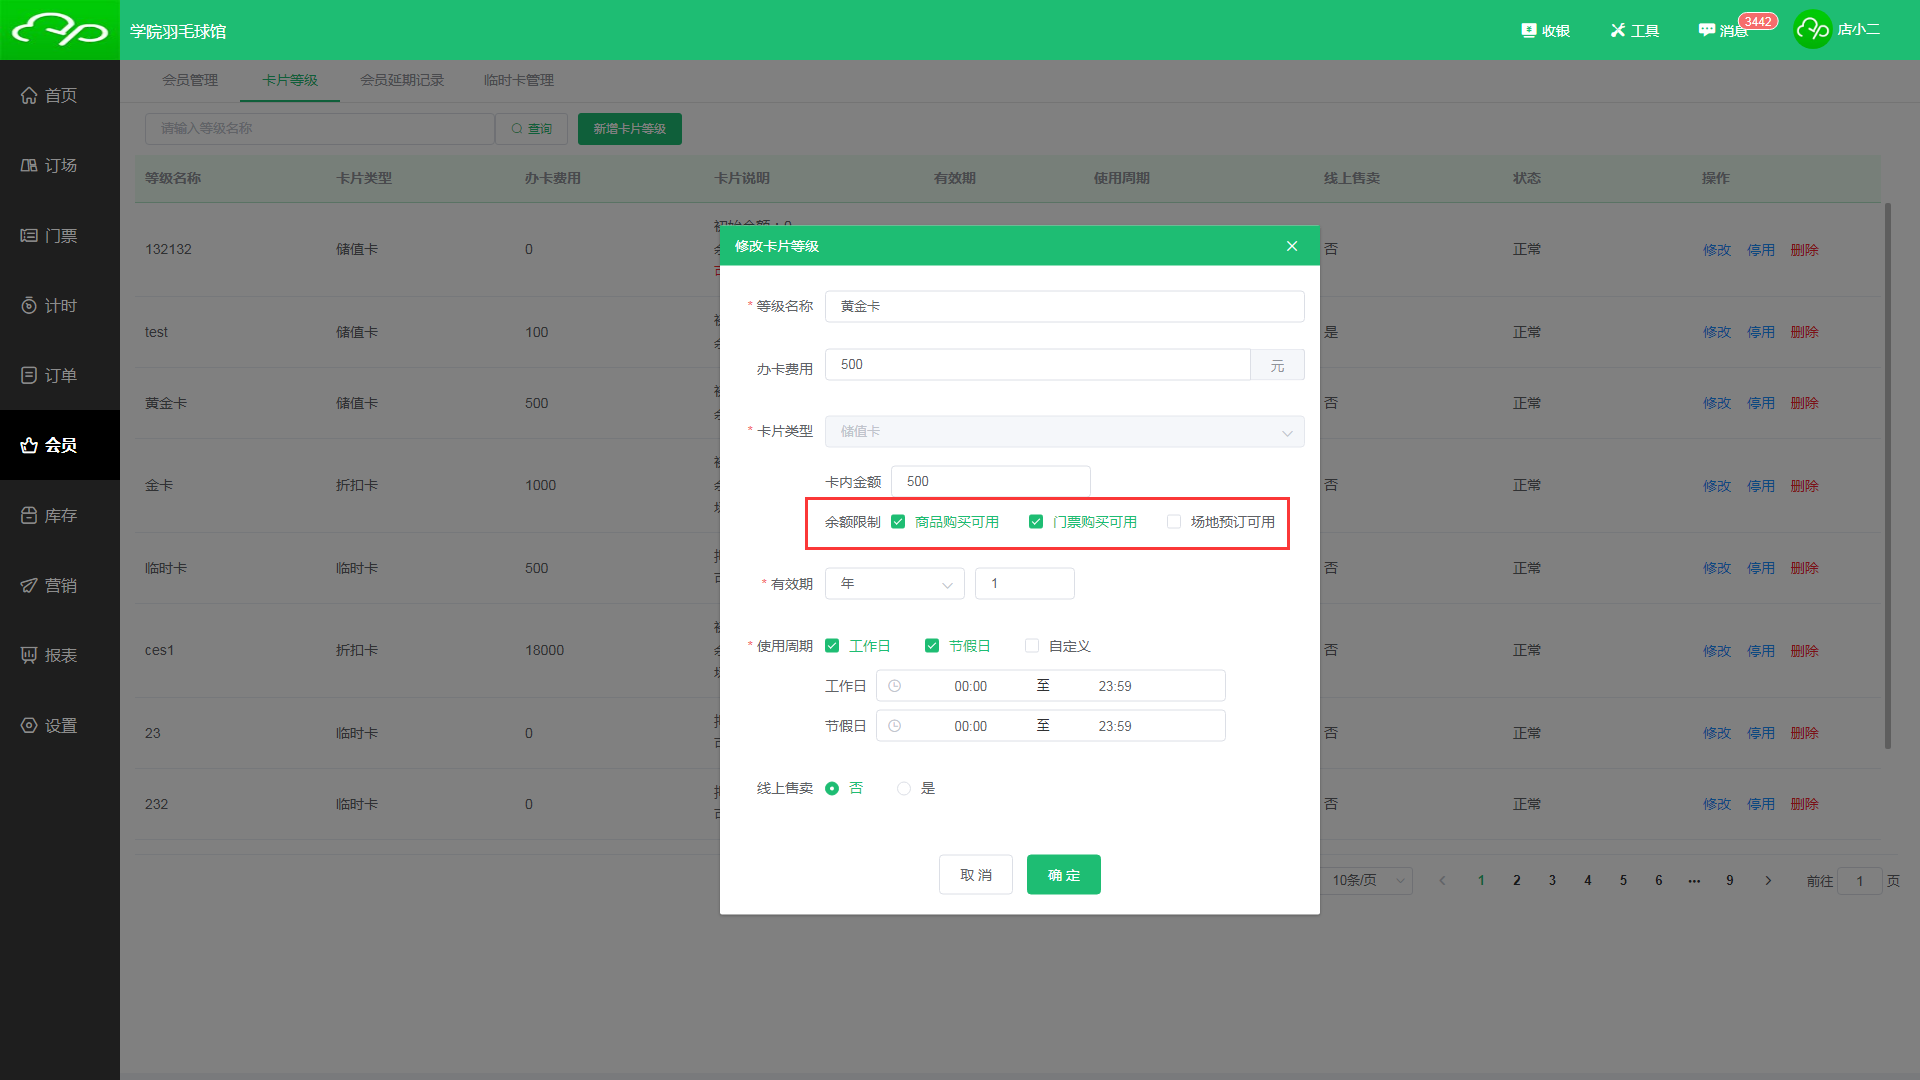The height and width of the screenshot is (1080, 1920).
Task: Click the 等级名称 input with 黄金卡
Action: pyautogui.click(x=1064, y=307)
